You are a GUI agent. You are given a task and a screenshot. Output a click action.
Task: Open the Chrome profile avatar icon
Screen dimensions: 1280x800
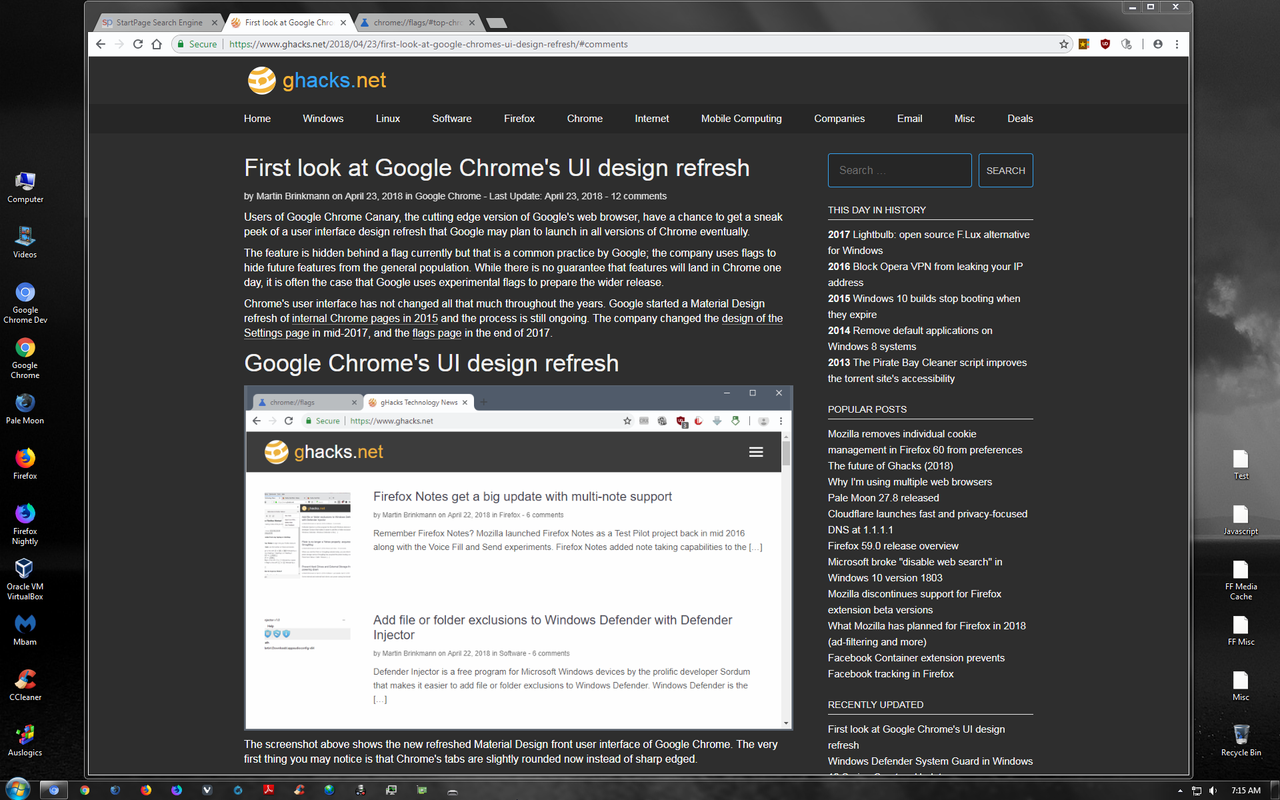coord(1158,44)
